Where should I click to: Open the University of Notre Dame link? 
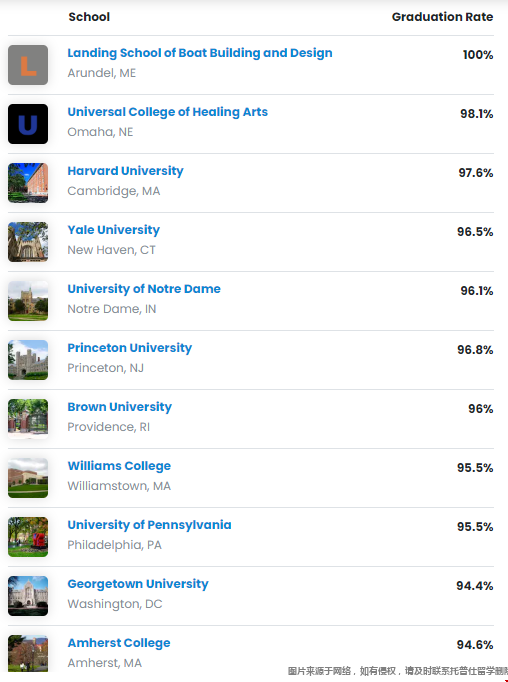144,289
